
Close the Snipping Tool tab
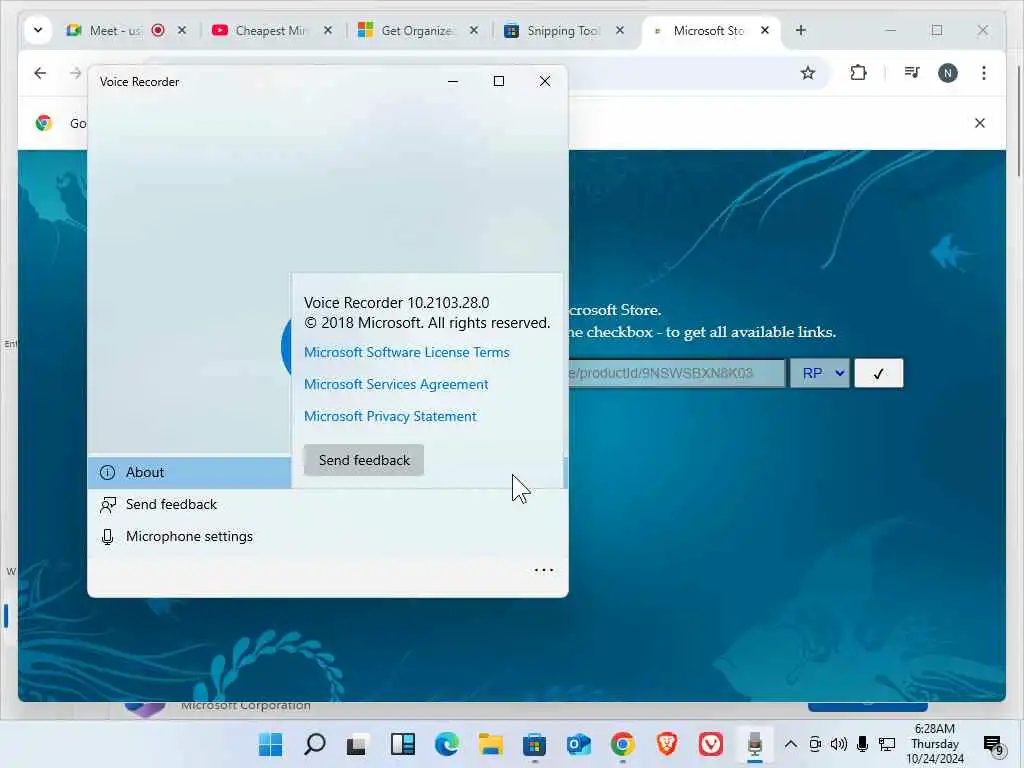coord(620,30)
